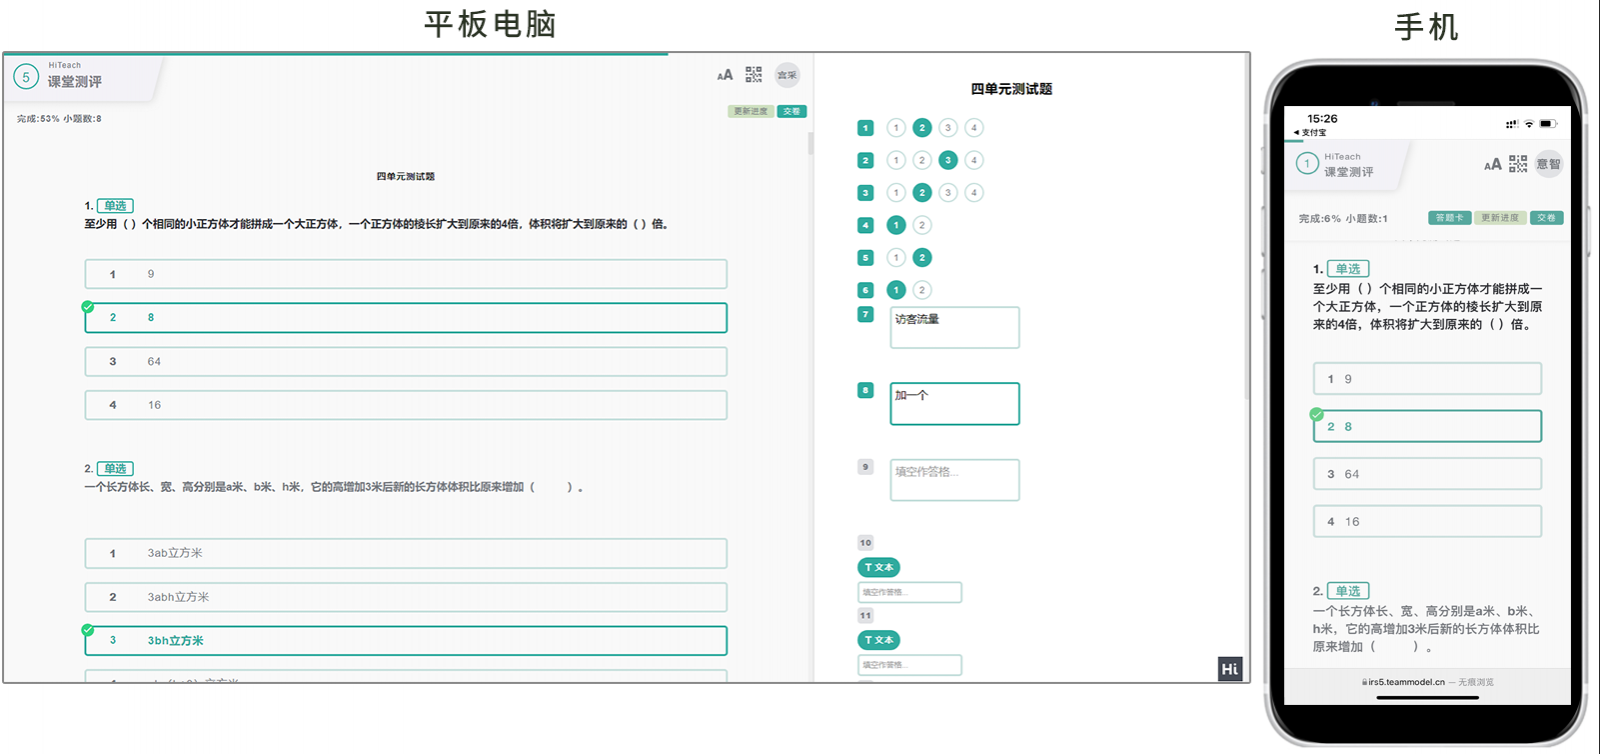
Task: Select bubble 3 for answer sheet question 1
Action: click(x=948, y=128)
